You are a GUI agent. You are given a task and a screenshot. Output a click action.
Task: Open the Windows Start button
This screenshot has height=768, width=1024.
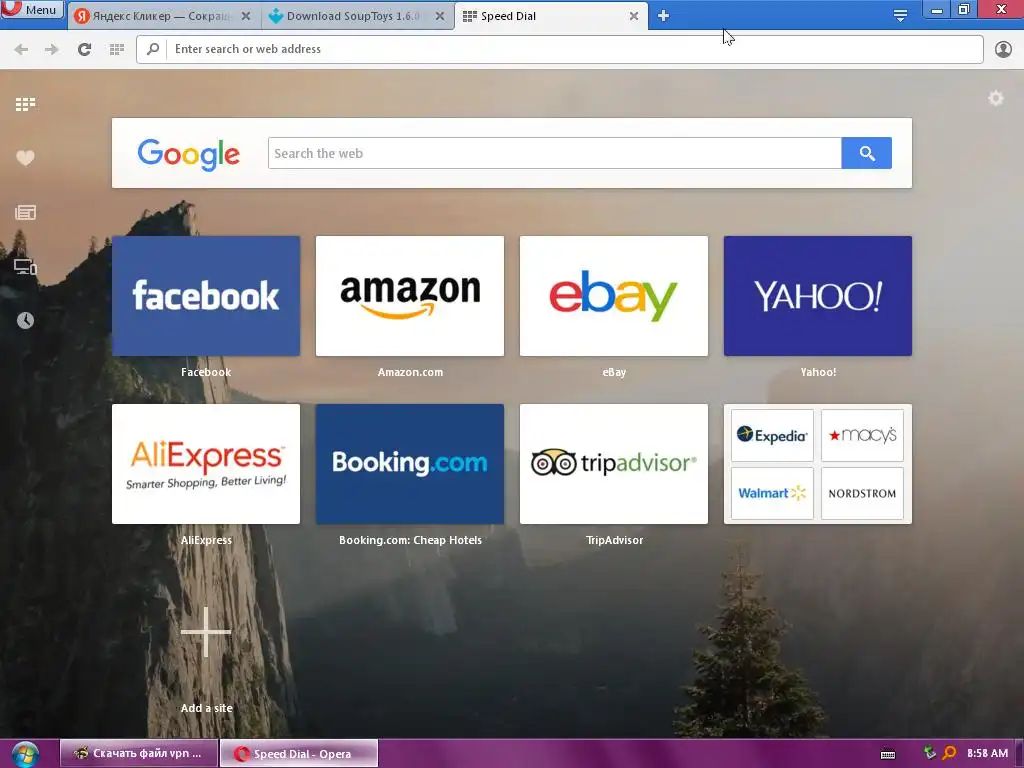[x=25, y=754]
